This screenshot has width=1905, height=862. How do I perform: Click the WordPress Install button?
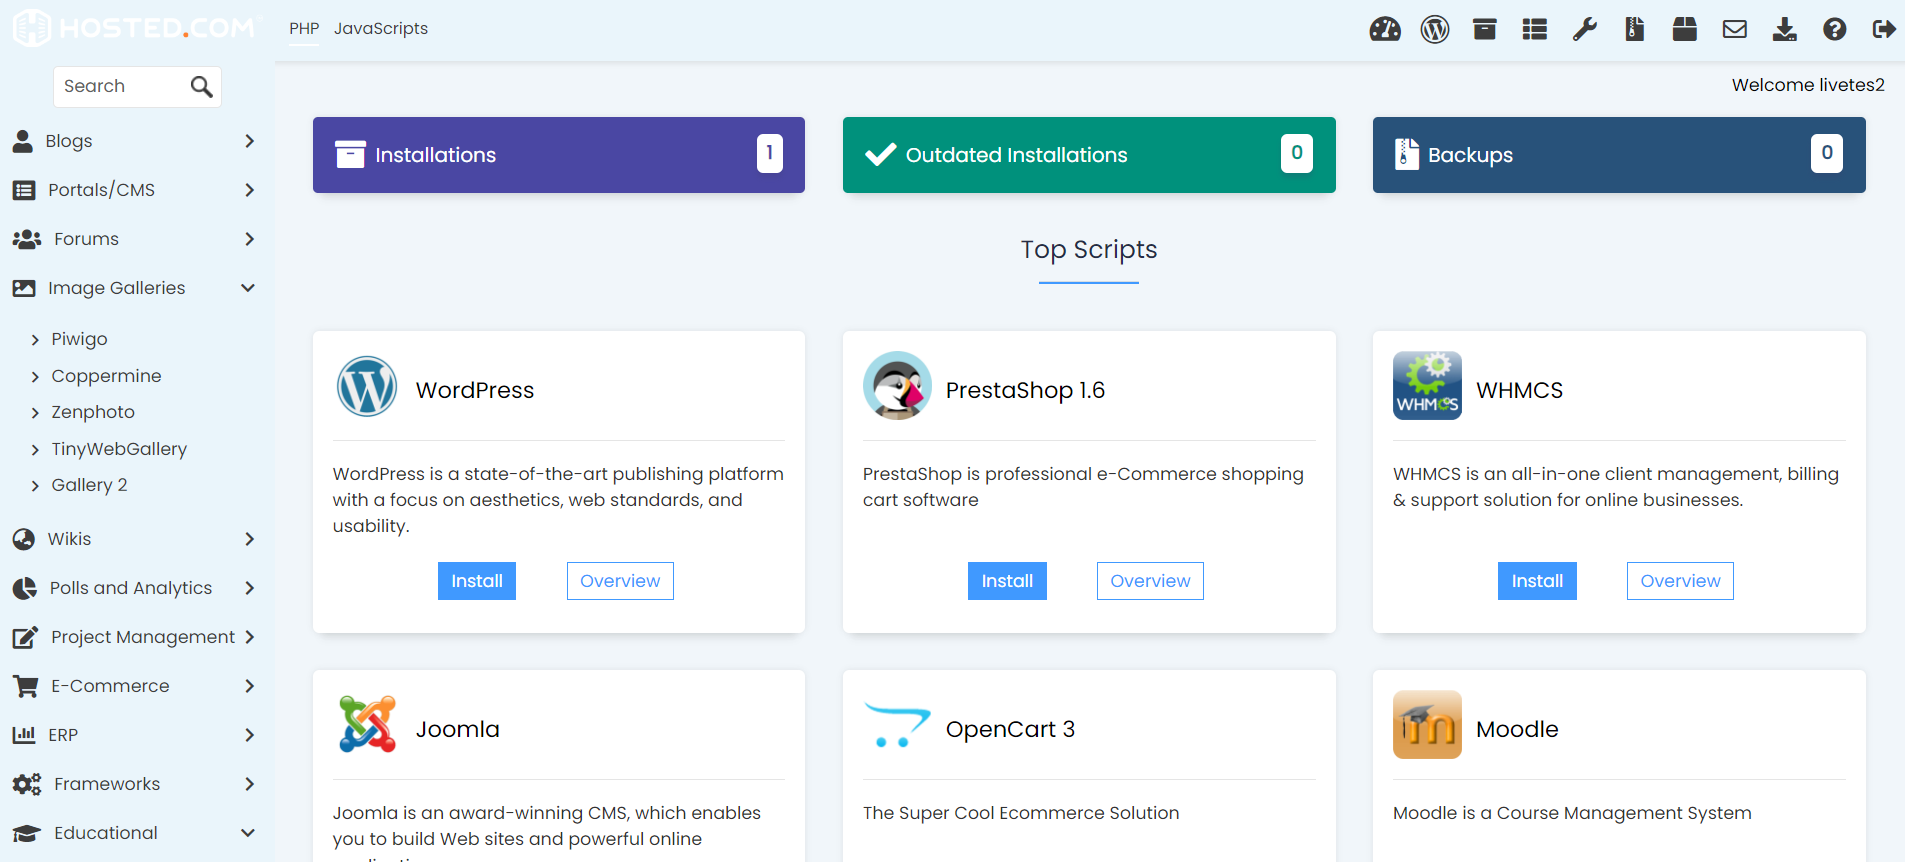(477, 581)
